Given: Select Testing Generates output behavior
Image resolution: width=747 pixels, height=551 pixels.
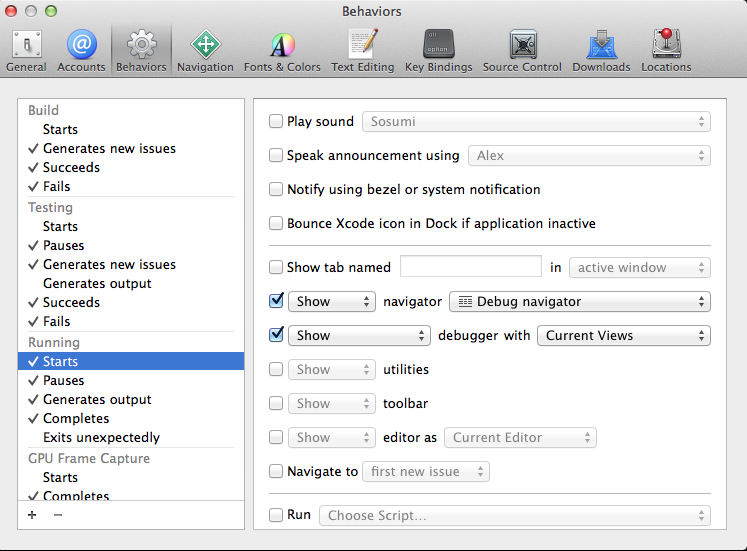Looking at the screenshot, I should pos(131,283).
